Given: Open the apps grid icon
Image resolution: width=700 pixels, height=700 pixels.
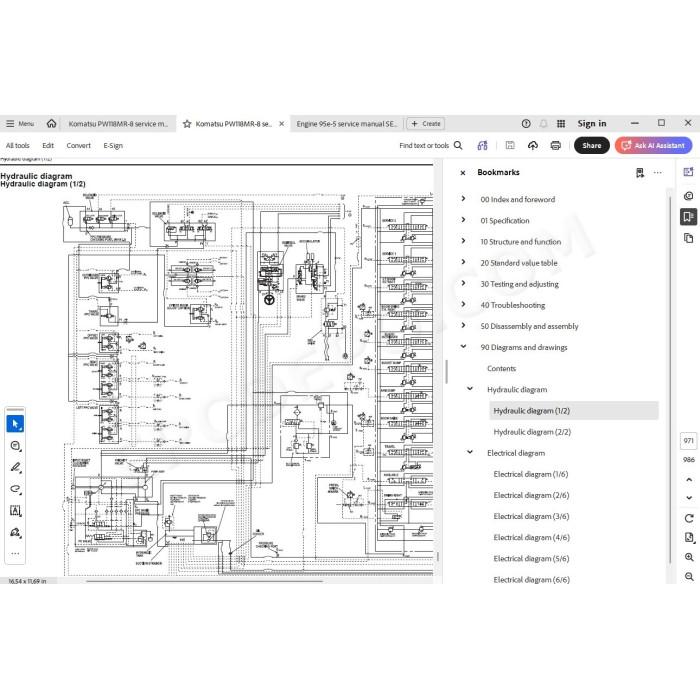Looking at the screenshot, I should [561, 124].
